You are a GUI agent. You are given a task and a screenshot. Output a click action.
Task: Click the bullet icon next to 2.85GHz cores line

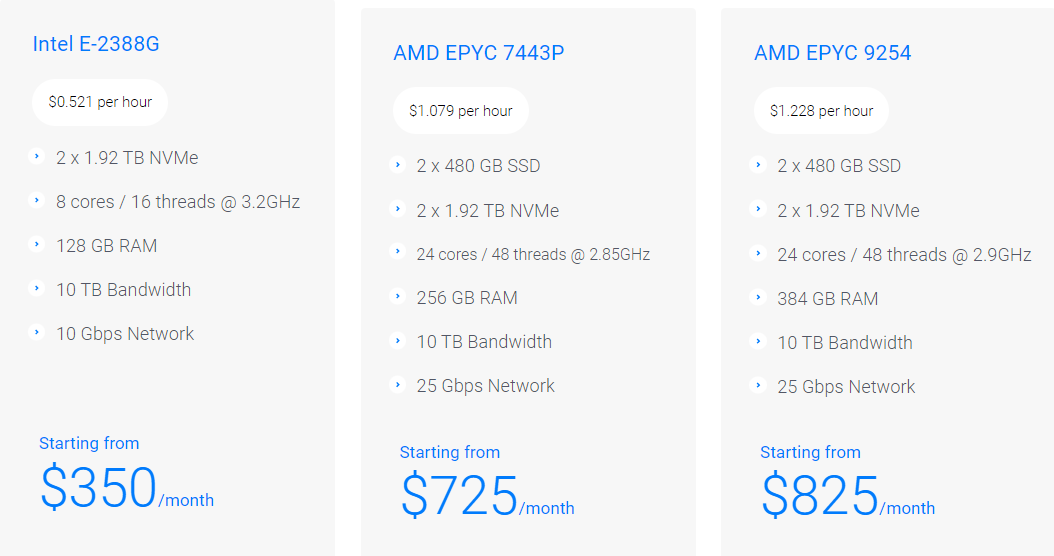point(397,253)
